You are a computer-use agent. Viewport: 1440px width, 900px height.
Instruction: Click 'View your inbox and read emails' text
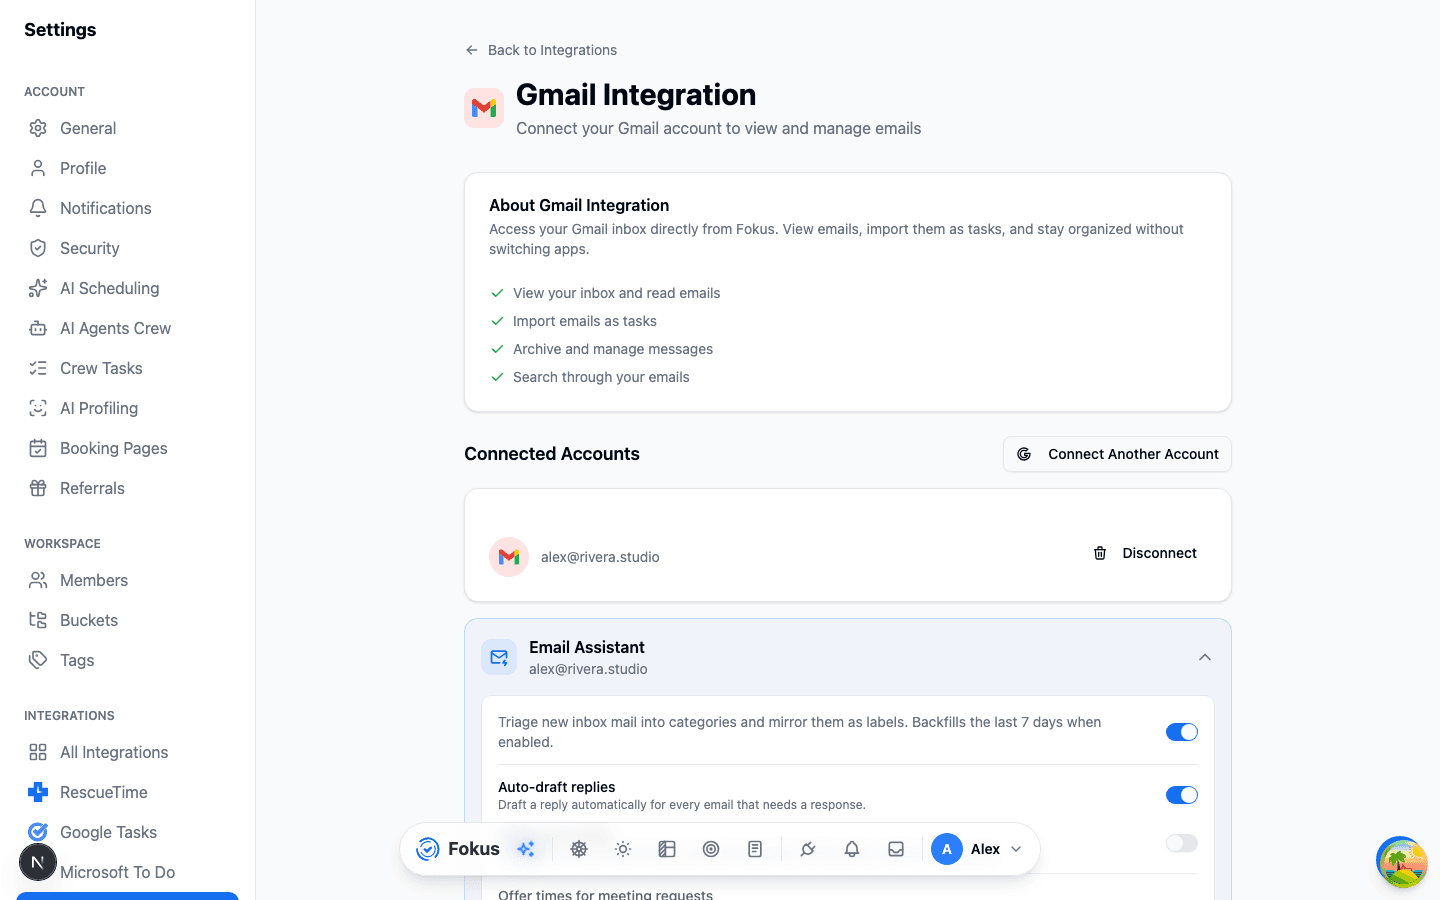click(x=616, y=293)
